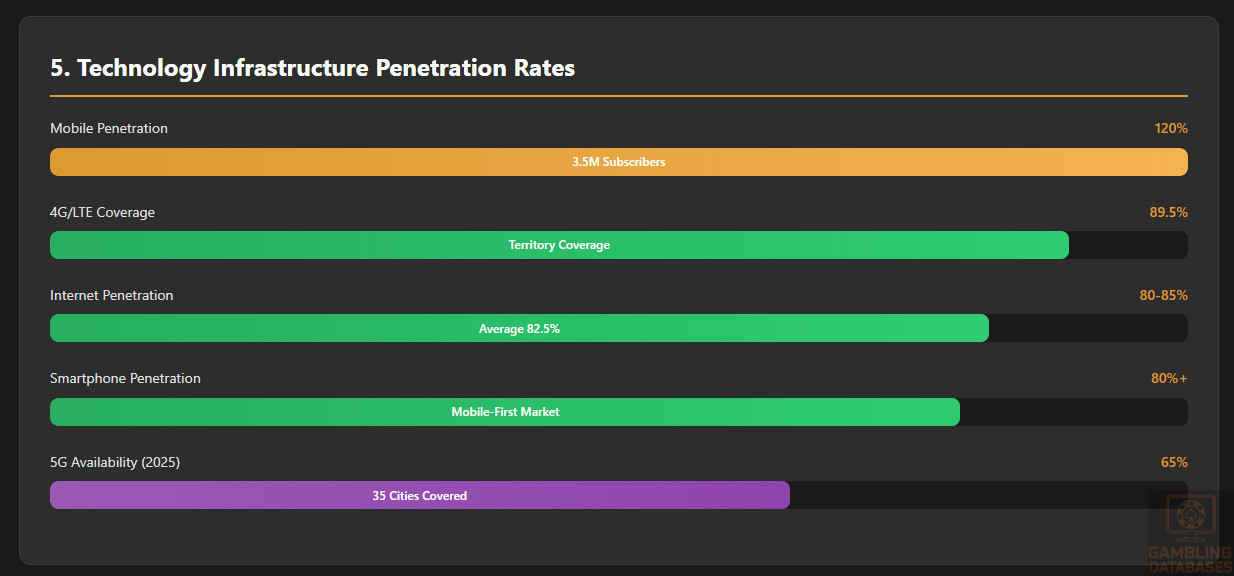Click the purple 35 Cities Covered bar
This screenshot has width=1234, height=576.
tap(419, 495)
